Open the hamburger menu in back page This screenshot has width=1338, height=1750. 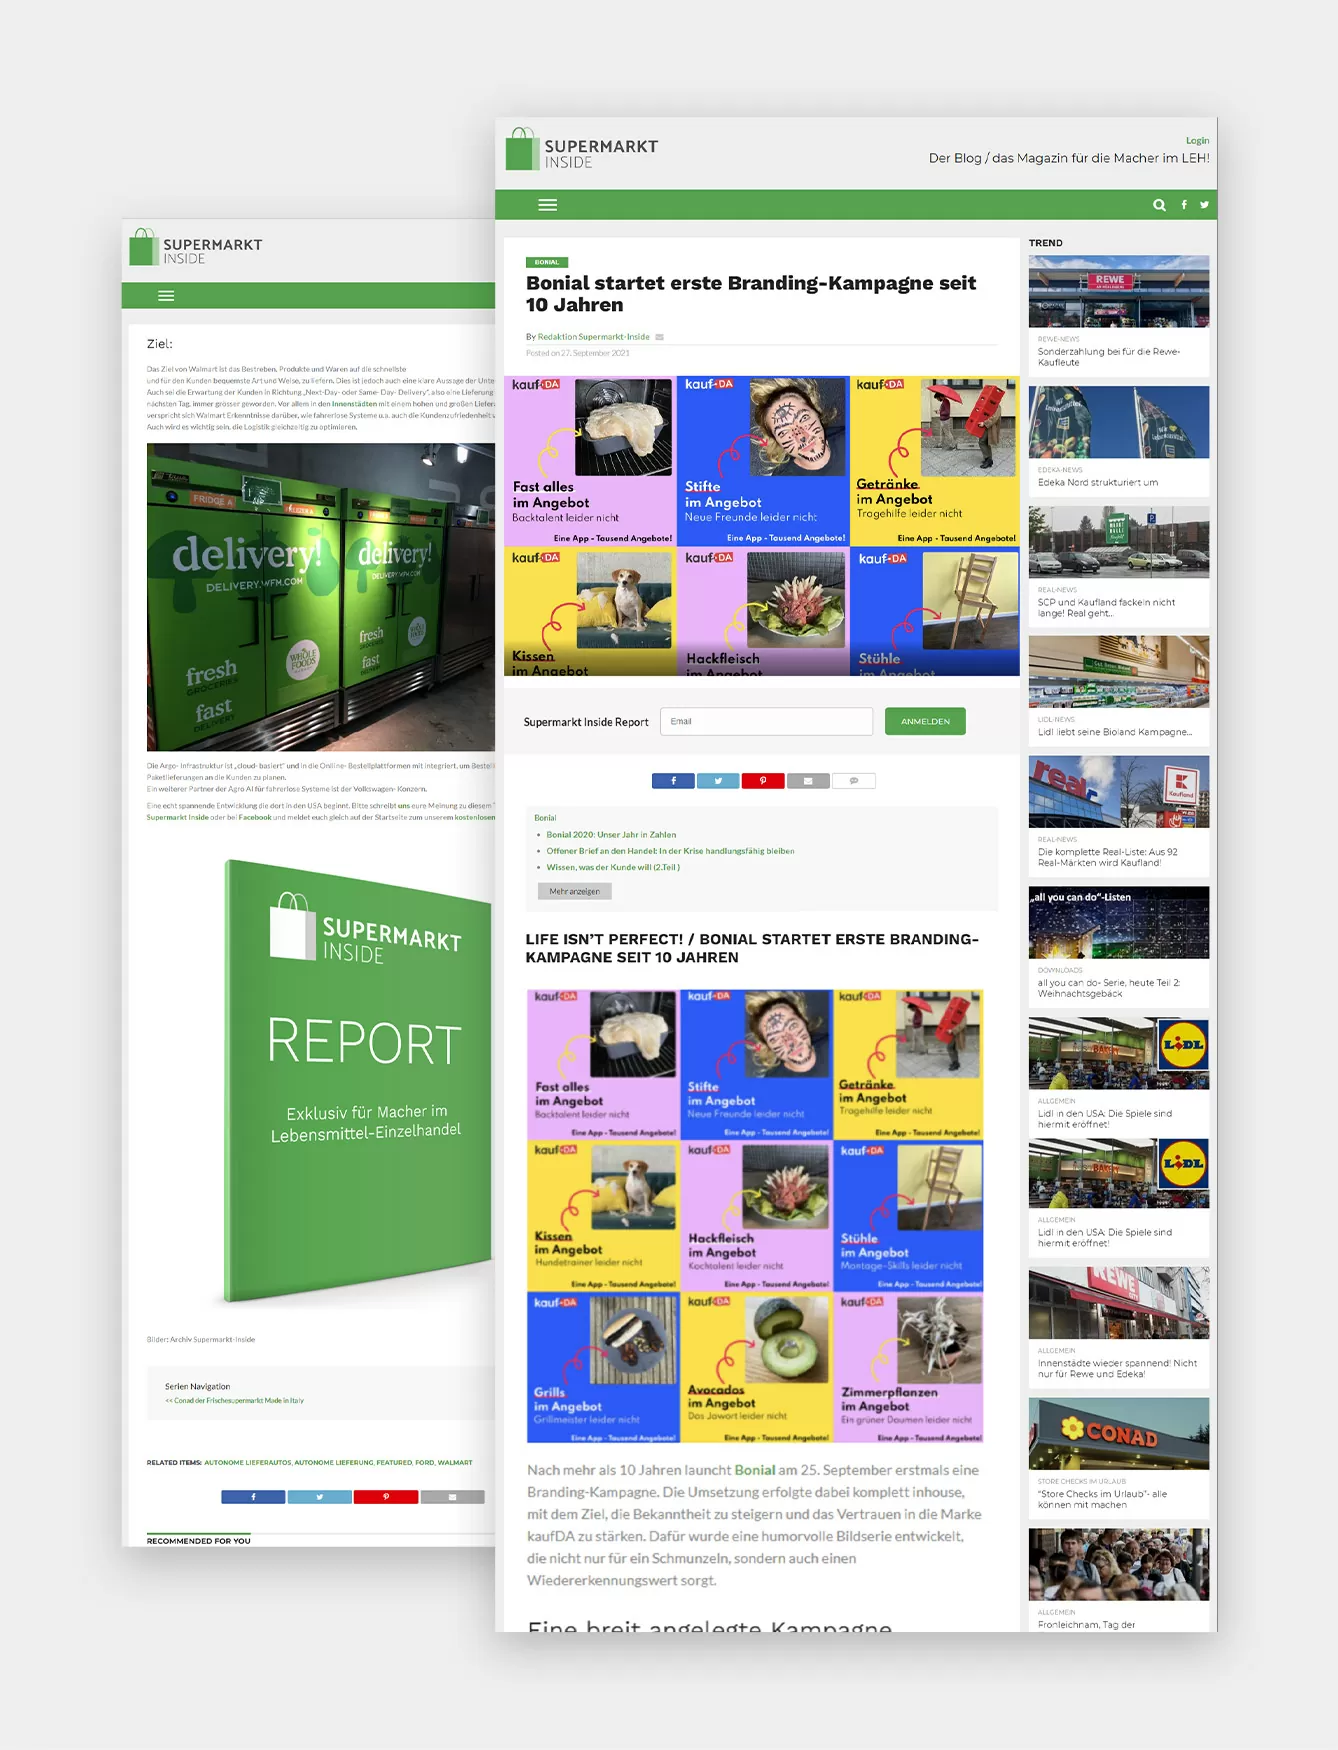coord(166,296)
